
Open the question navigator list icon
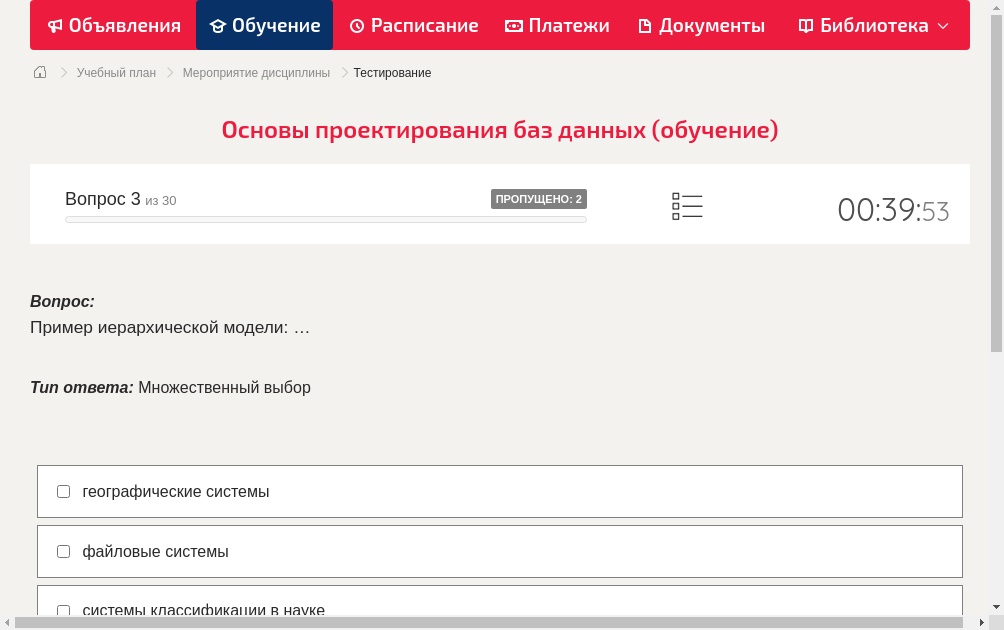[687, 205]
